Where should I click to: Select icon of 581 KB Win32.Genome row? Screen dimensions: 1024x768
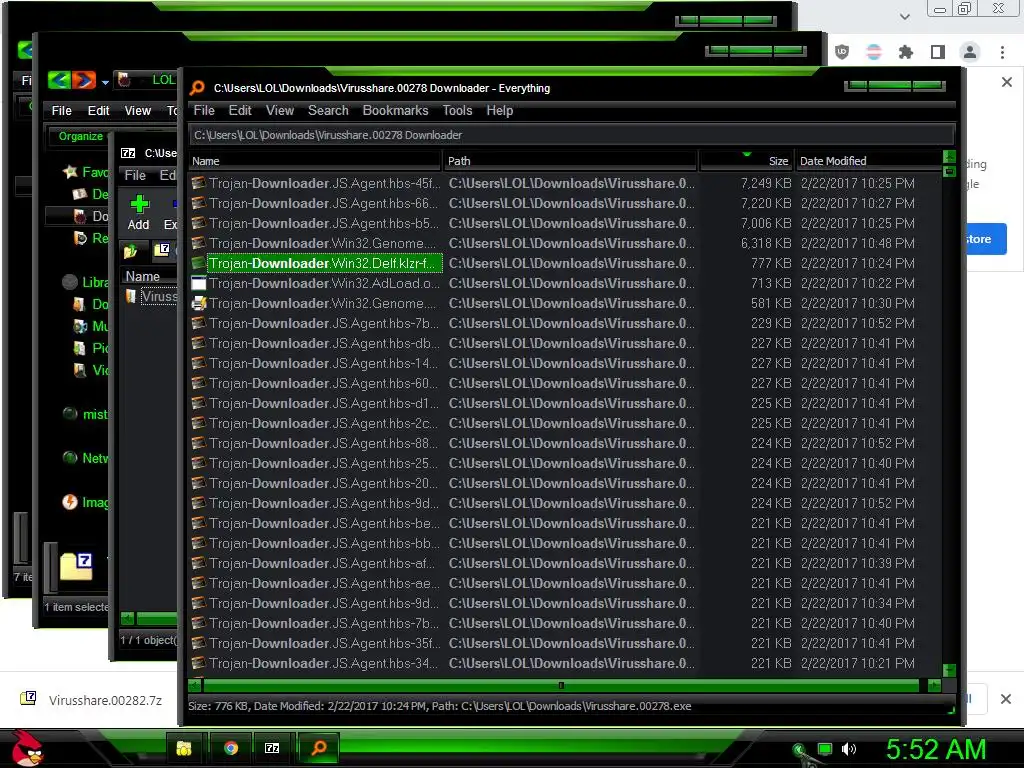[x=199, y=303]
